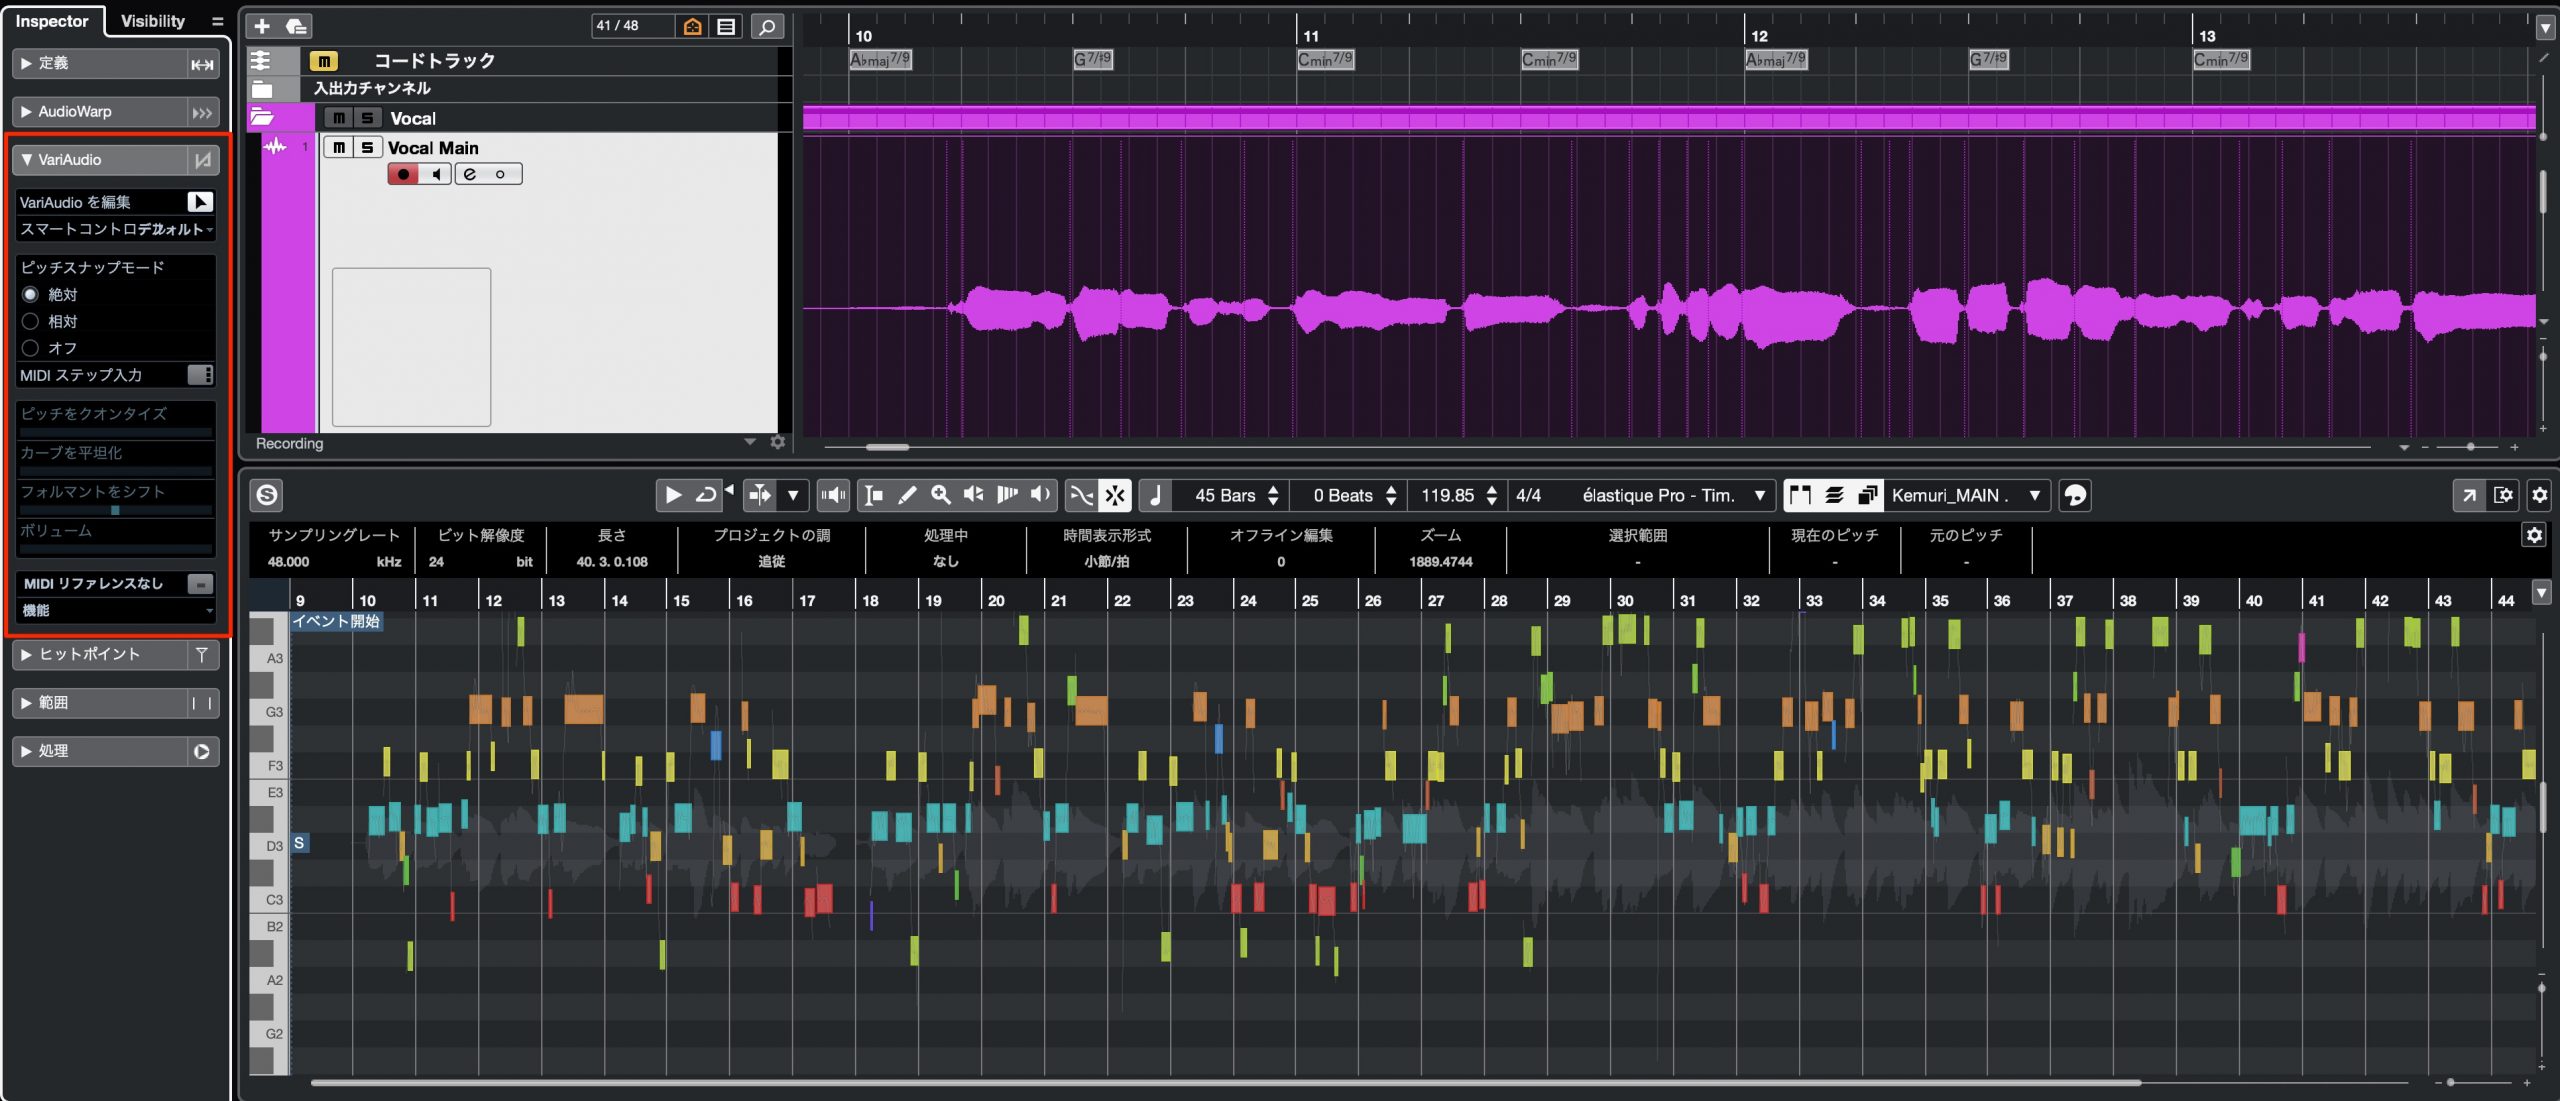Viewport: 2560px width, 1101px height.
Task: Switch to the Visibility tab
Action: [153, 21]
